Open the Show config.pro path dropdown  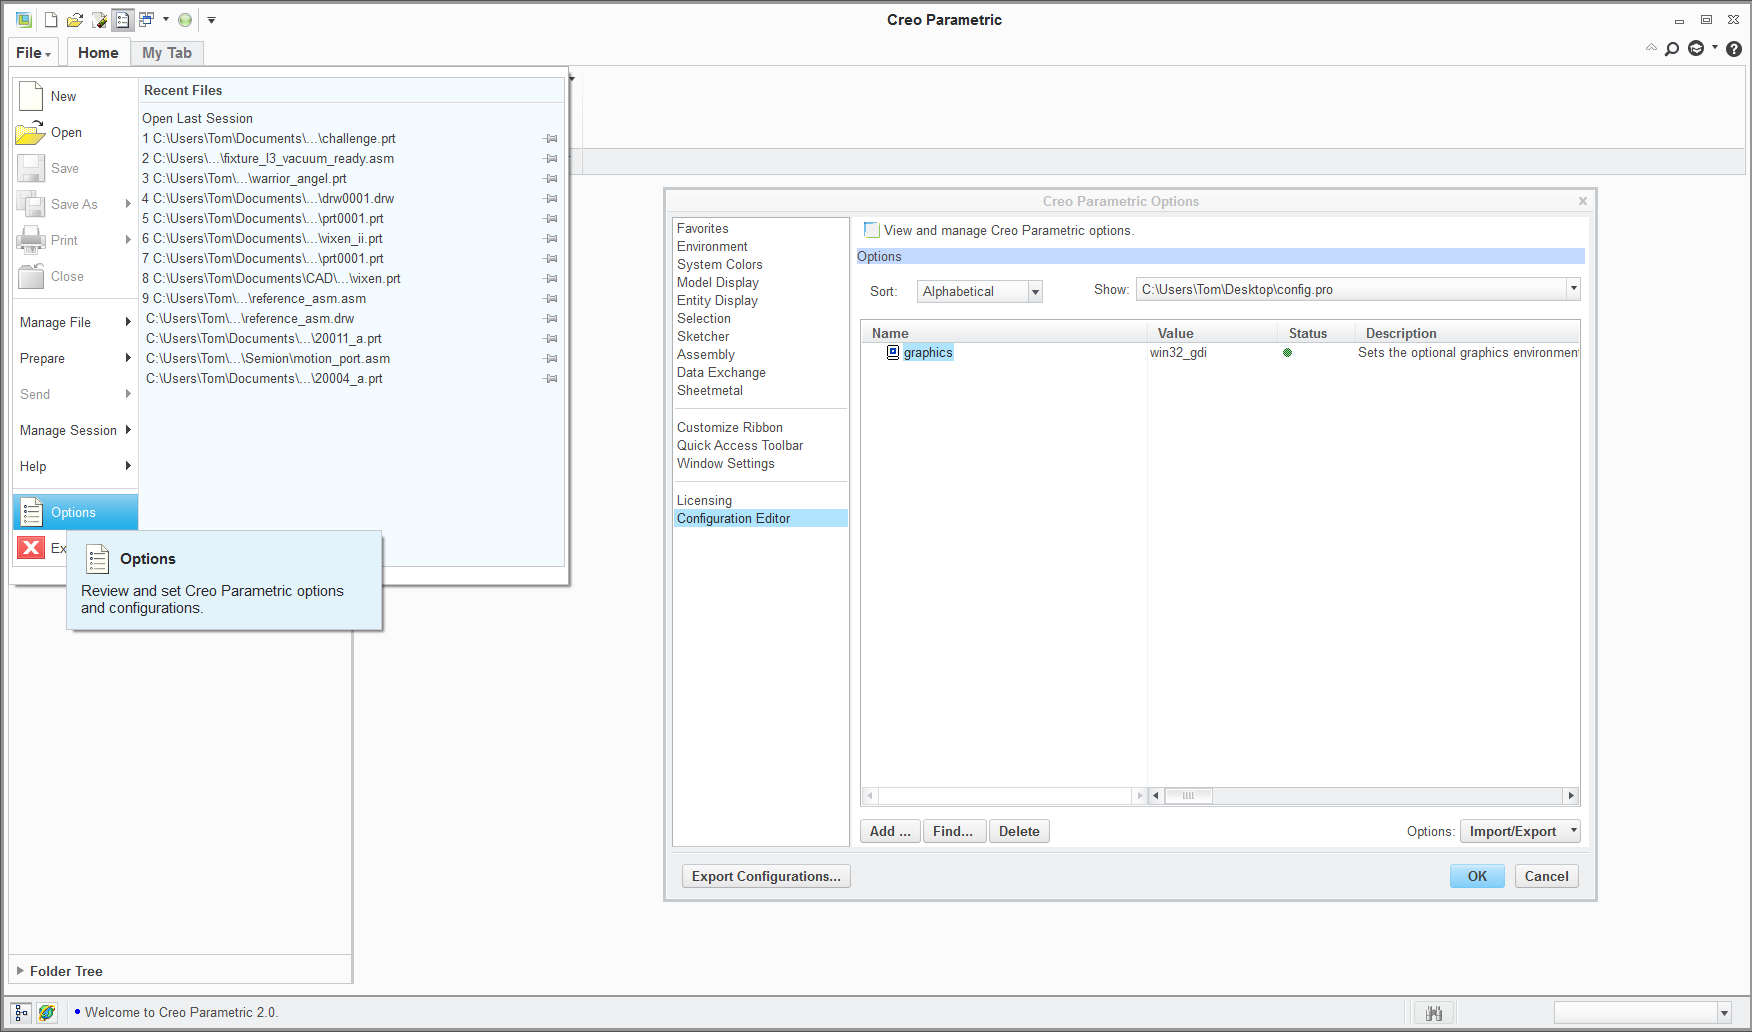[x=1573, y=289]
